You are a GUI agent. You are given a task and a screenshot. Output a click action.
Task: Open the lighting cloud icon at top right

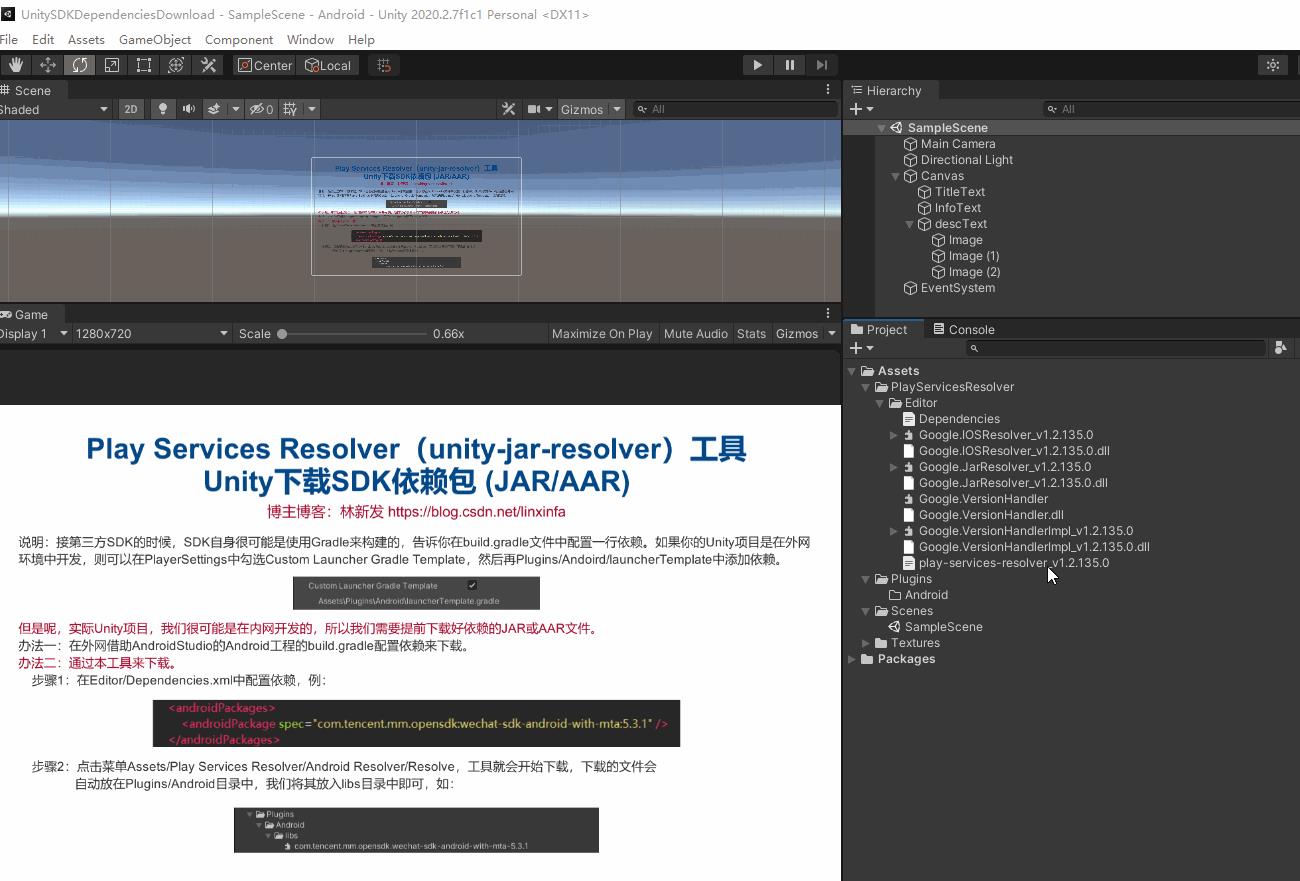(x=1272, y=65)
